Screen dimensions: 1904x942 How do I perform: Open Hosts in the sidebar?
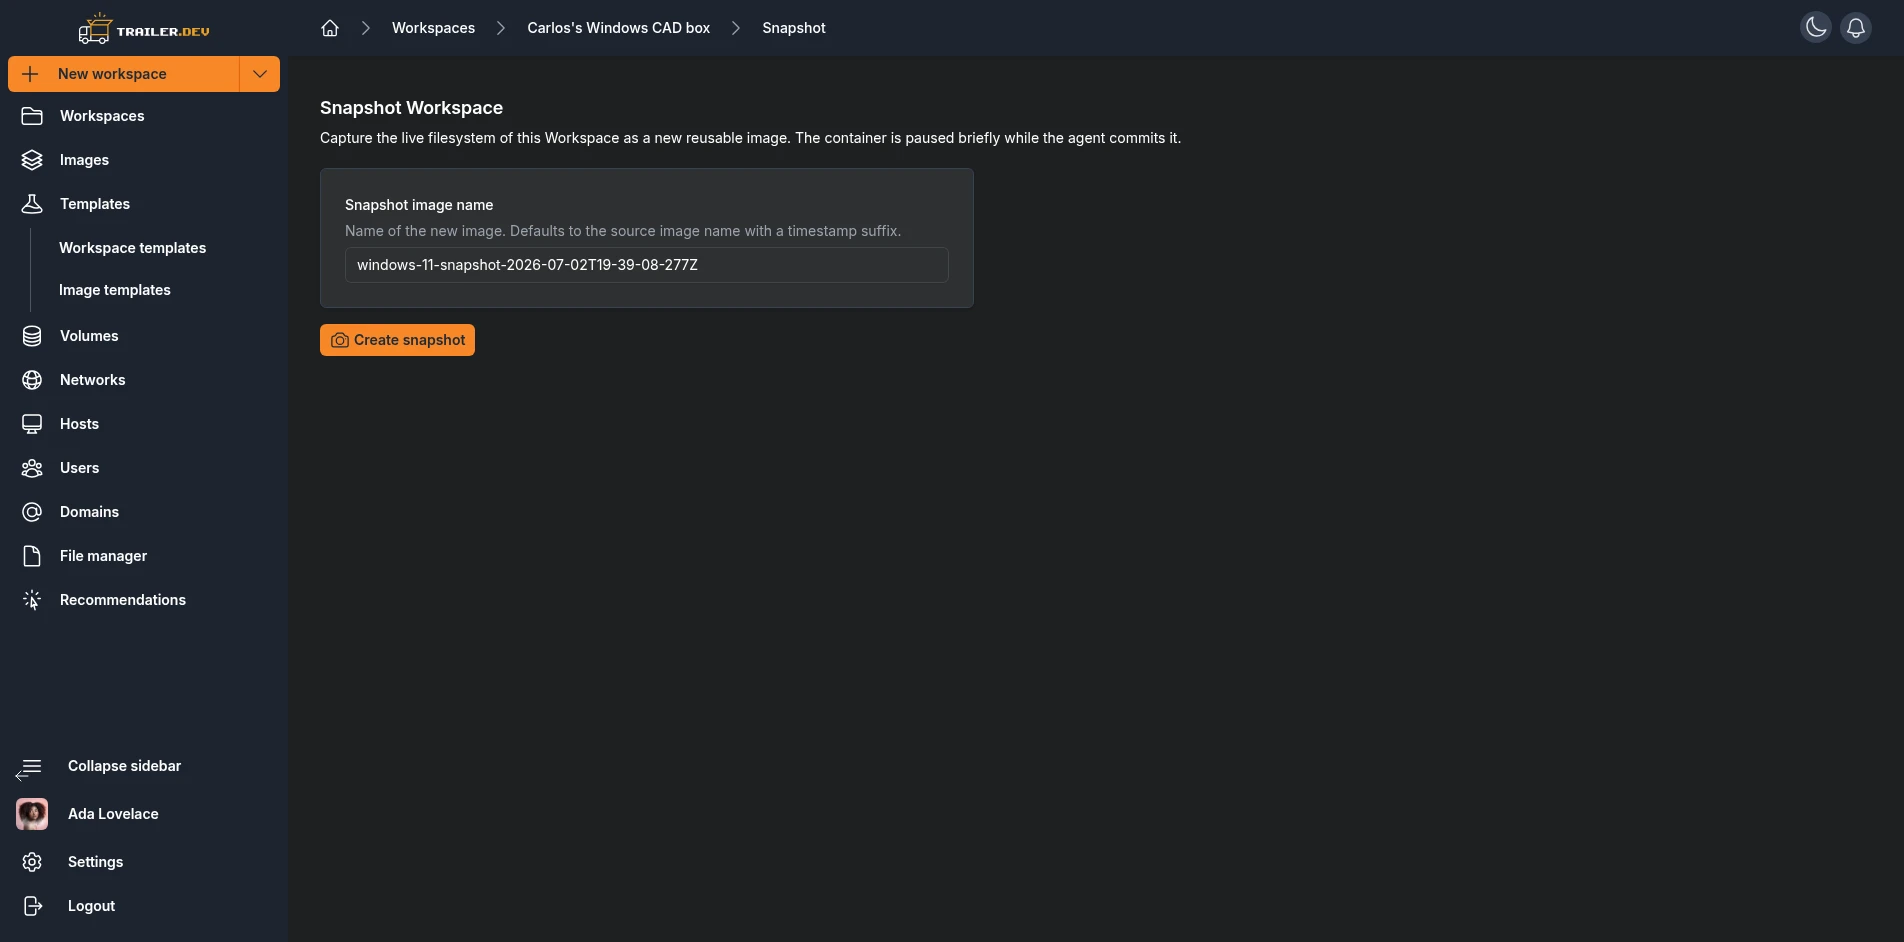point(79,424)
